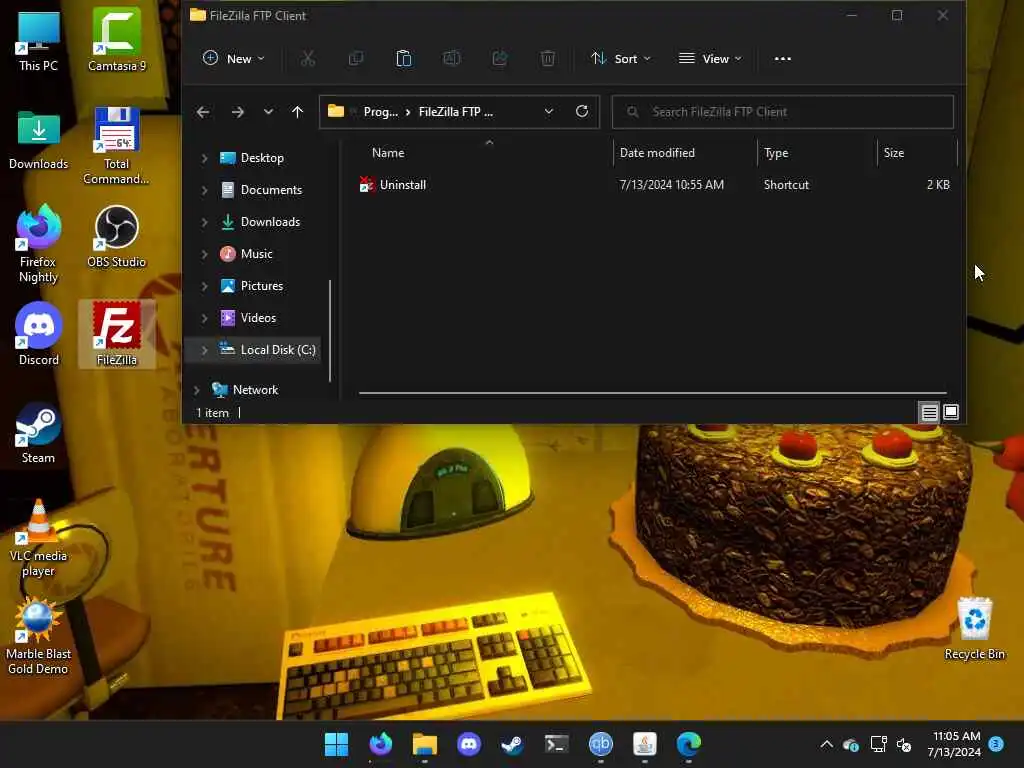Select the OBS Studio desktop icon

click(x=116, y=236)
